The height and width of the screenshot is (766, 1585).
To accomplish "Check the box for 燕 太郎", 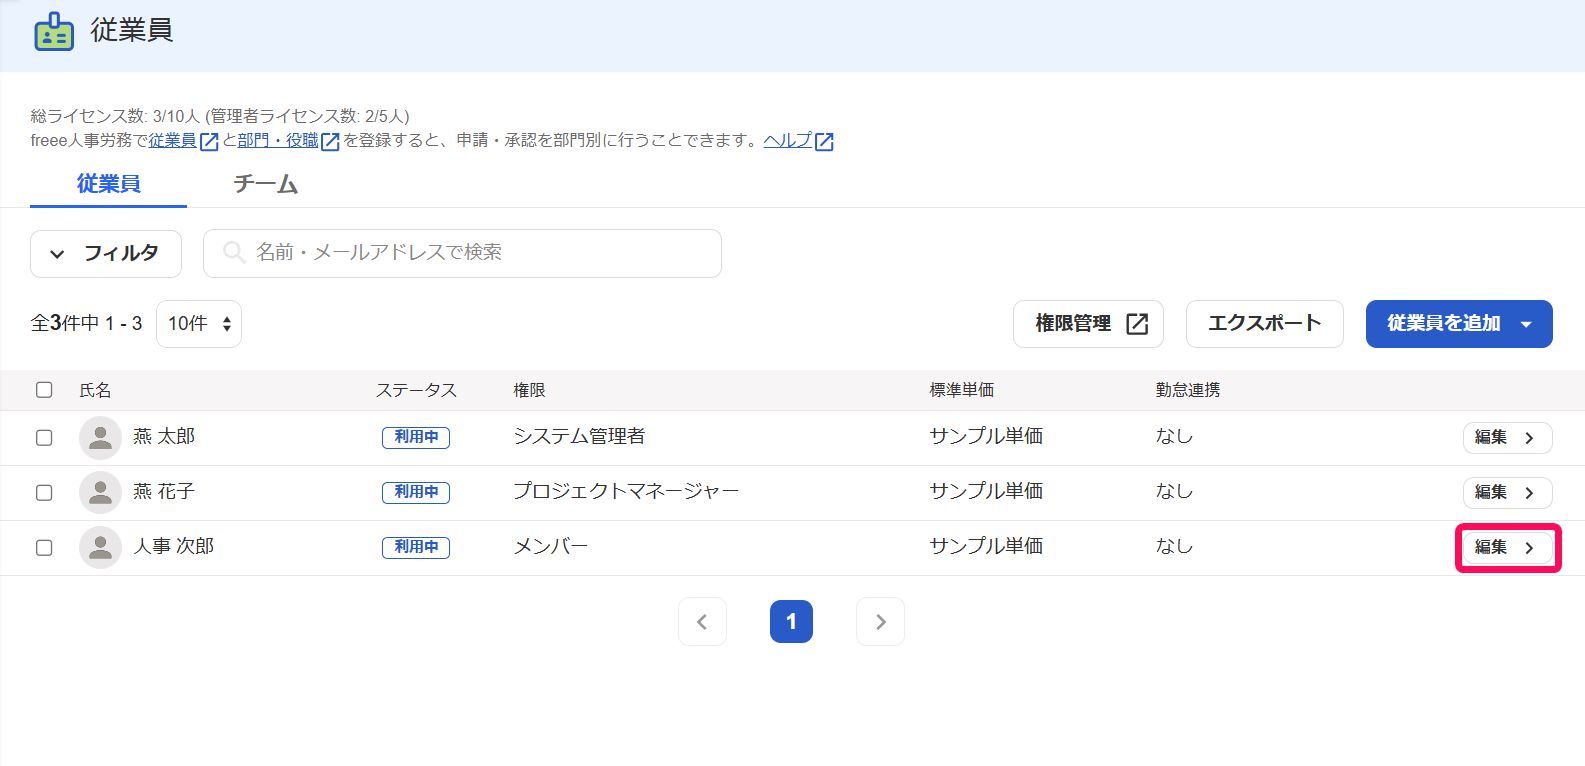I will pos(44,438).
